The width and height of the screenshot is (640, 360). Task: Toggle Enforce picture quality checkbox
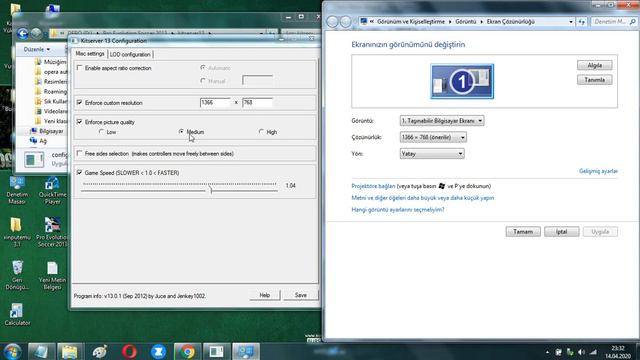point(80,122)
